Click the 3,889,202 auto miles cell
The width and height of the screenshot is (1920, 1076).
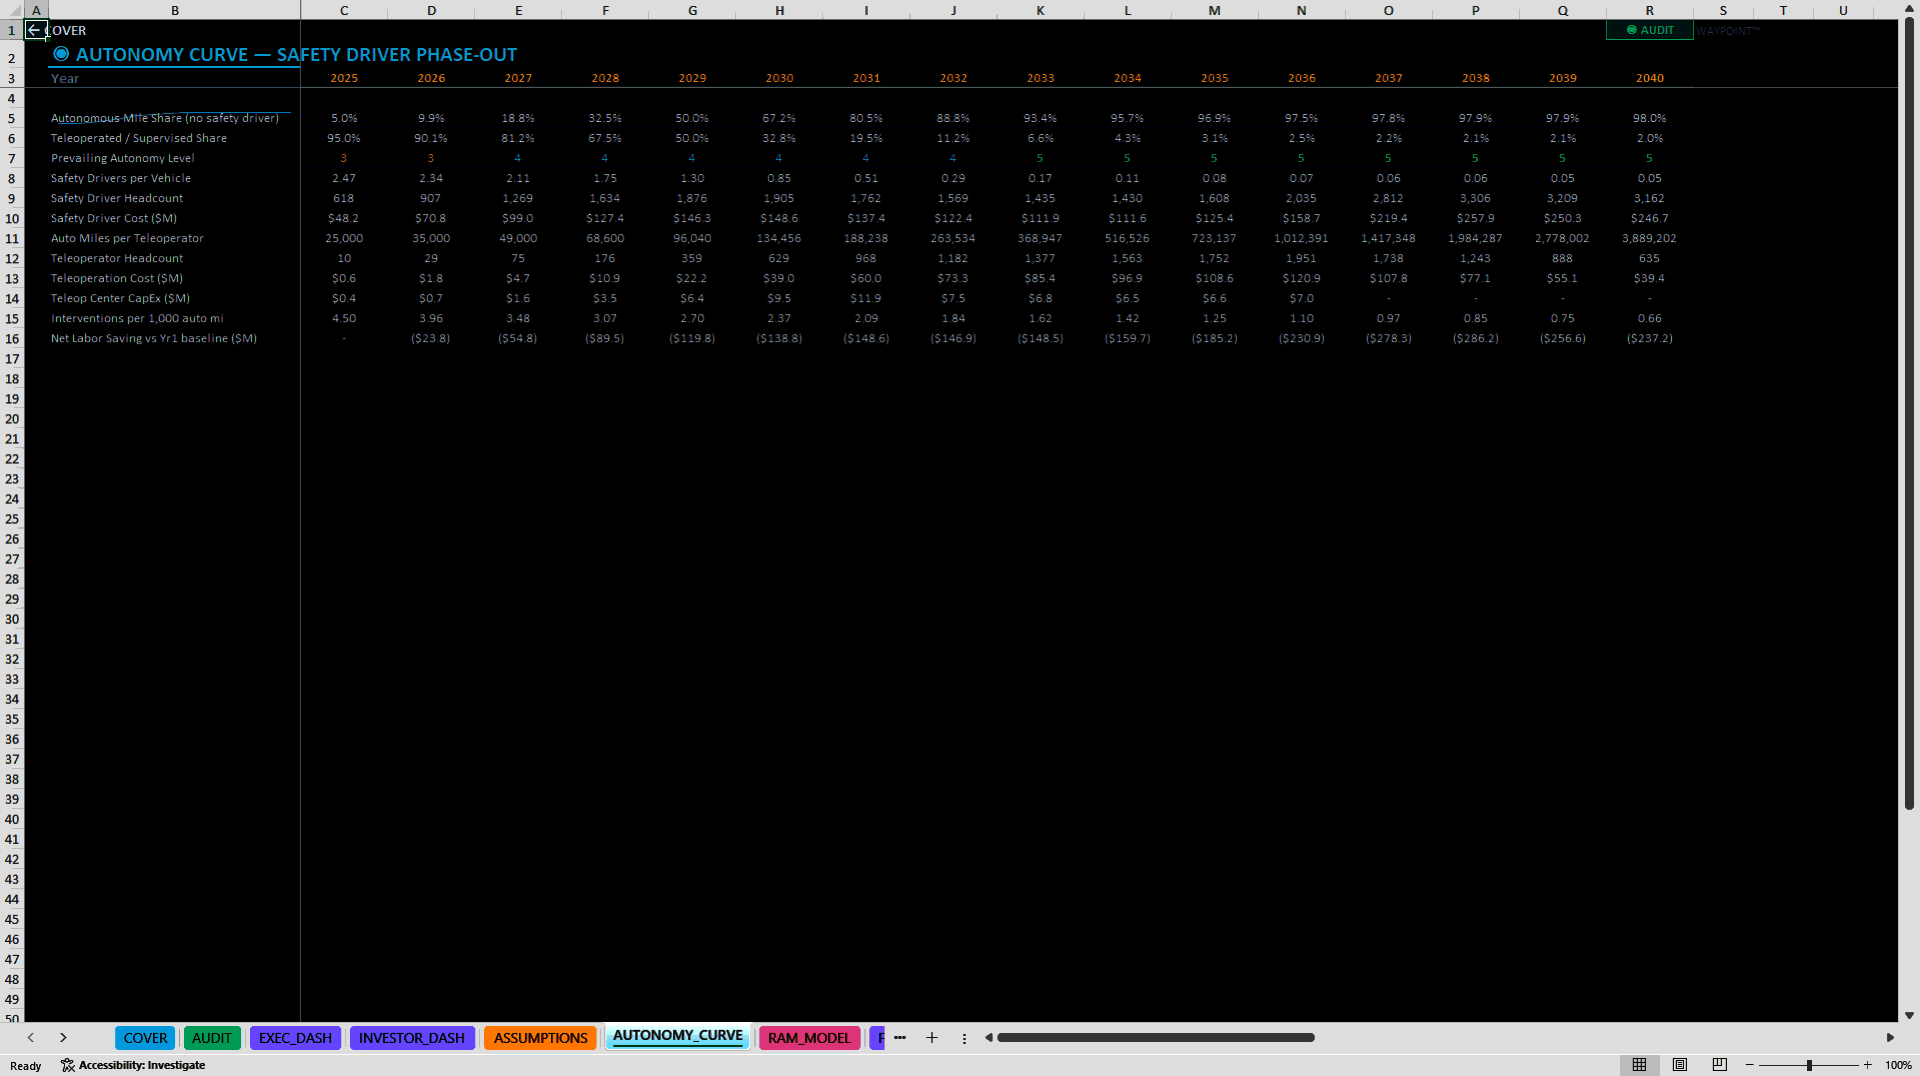[x=1650, y=238]
